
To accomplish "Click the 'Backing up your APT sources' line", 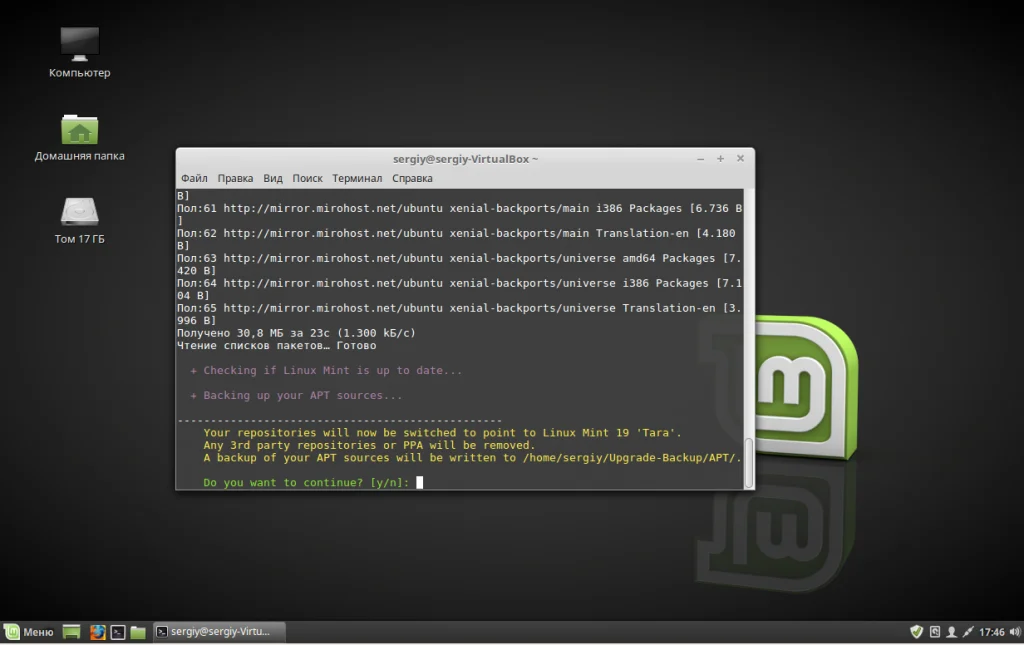I will tap(296, 395).
